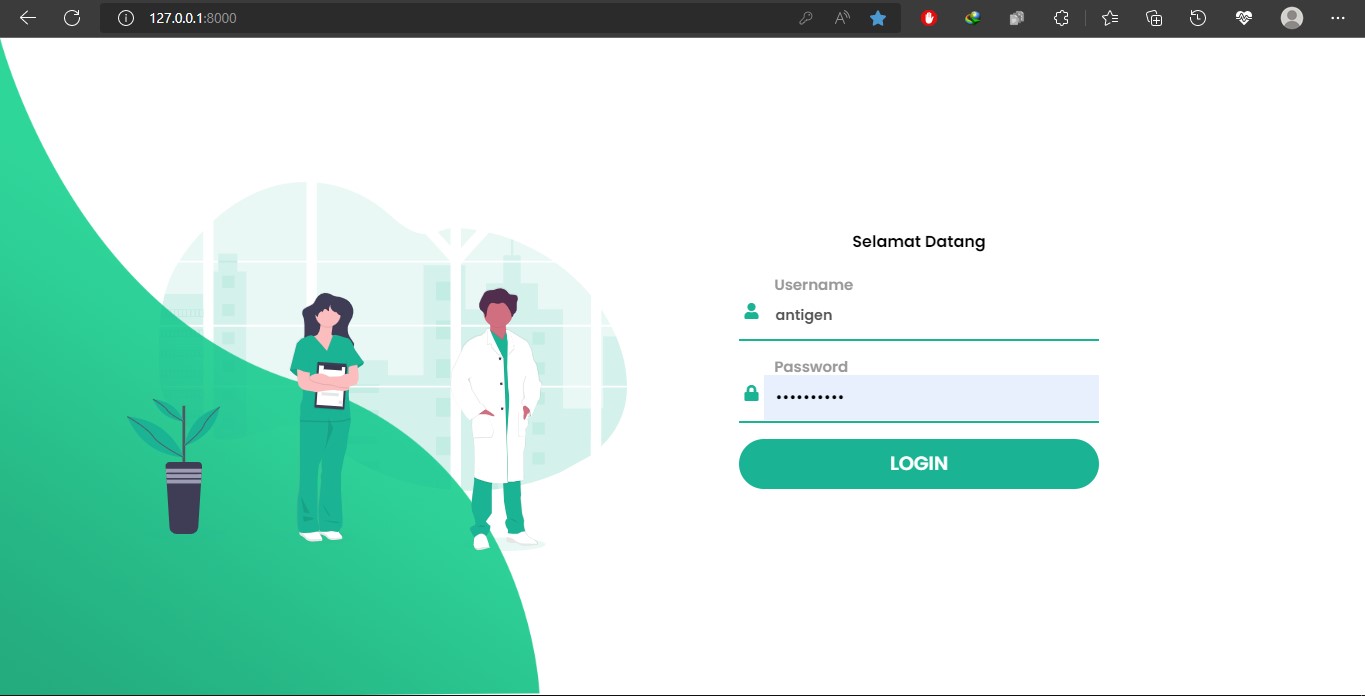Image resolution: width=1365 pixels, height=696 pixels.
Task: Click into the Password field
Action: 930,397
